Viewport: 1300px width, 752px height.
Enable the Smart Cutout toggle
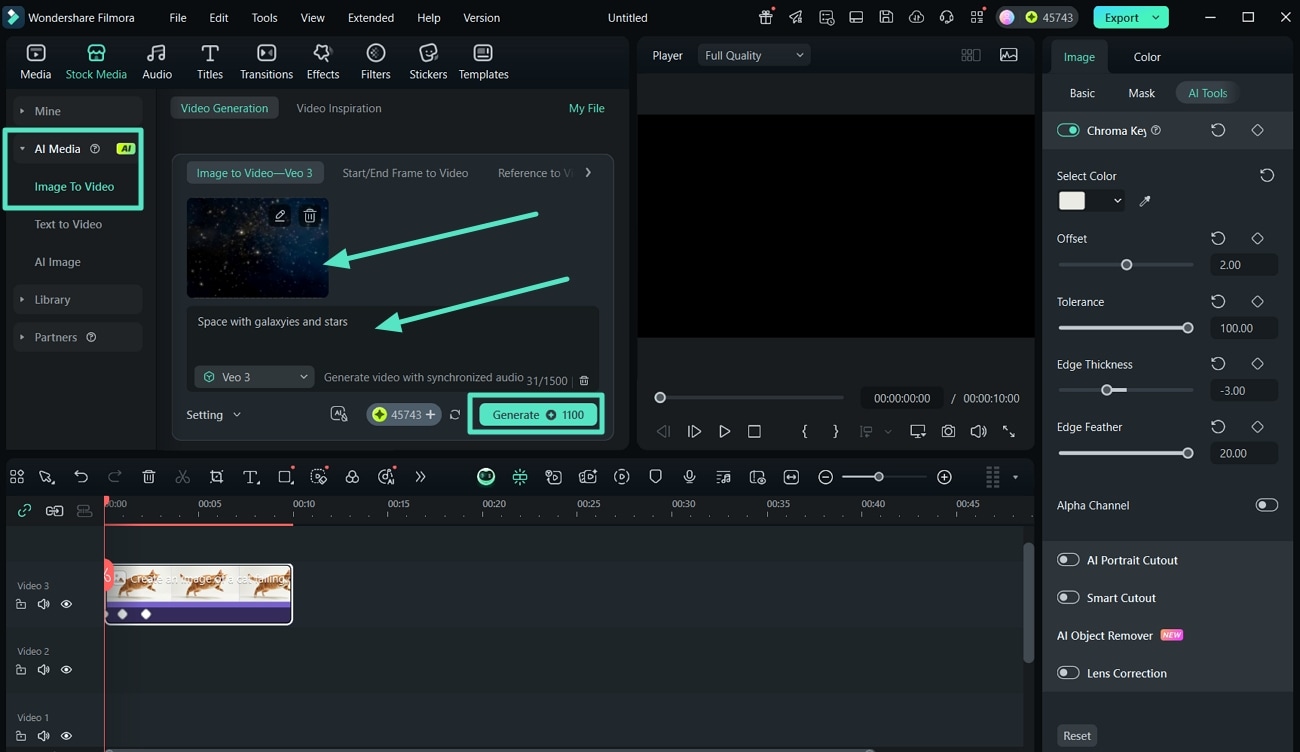pyautogui.click(x=1067, y=597)
